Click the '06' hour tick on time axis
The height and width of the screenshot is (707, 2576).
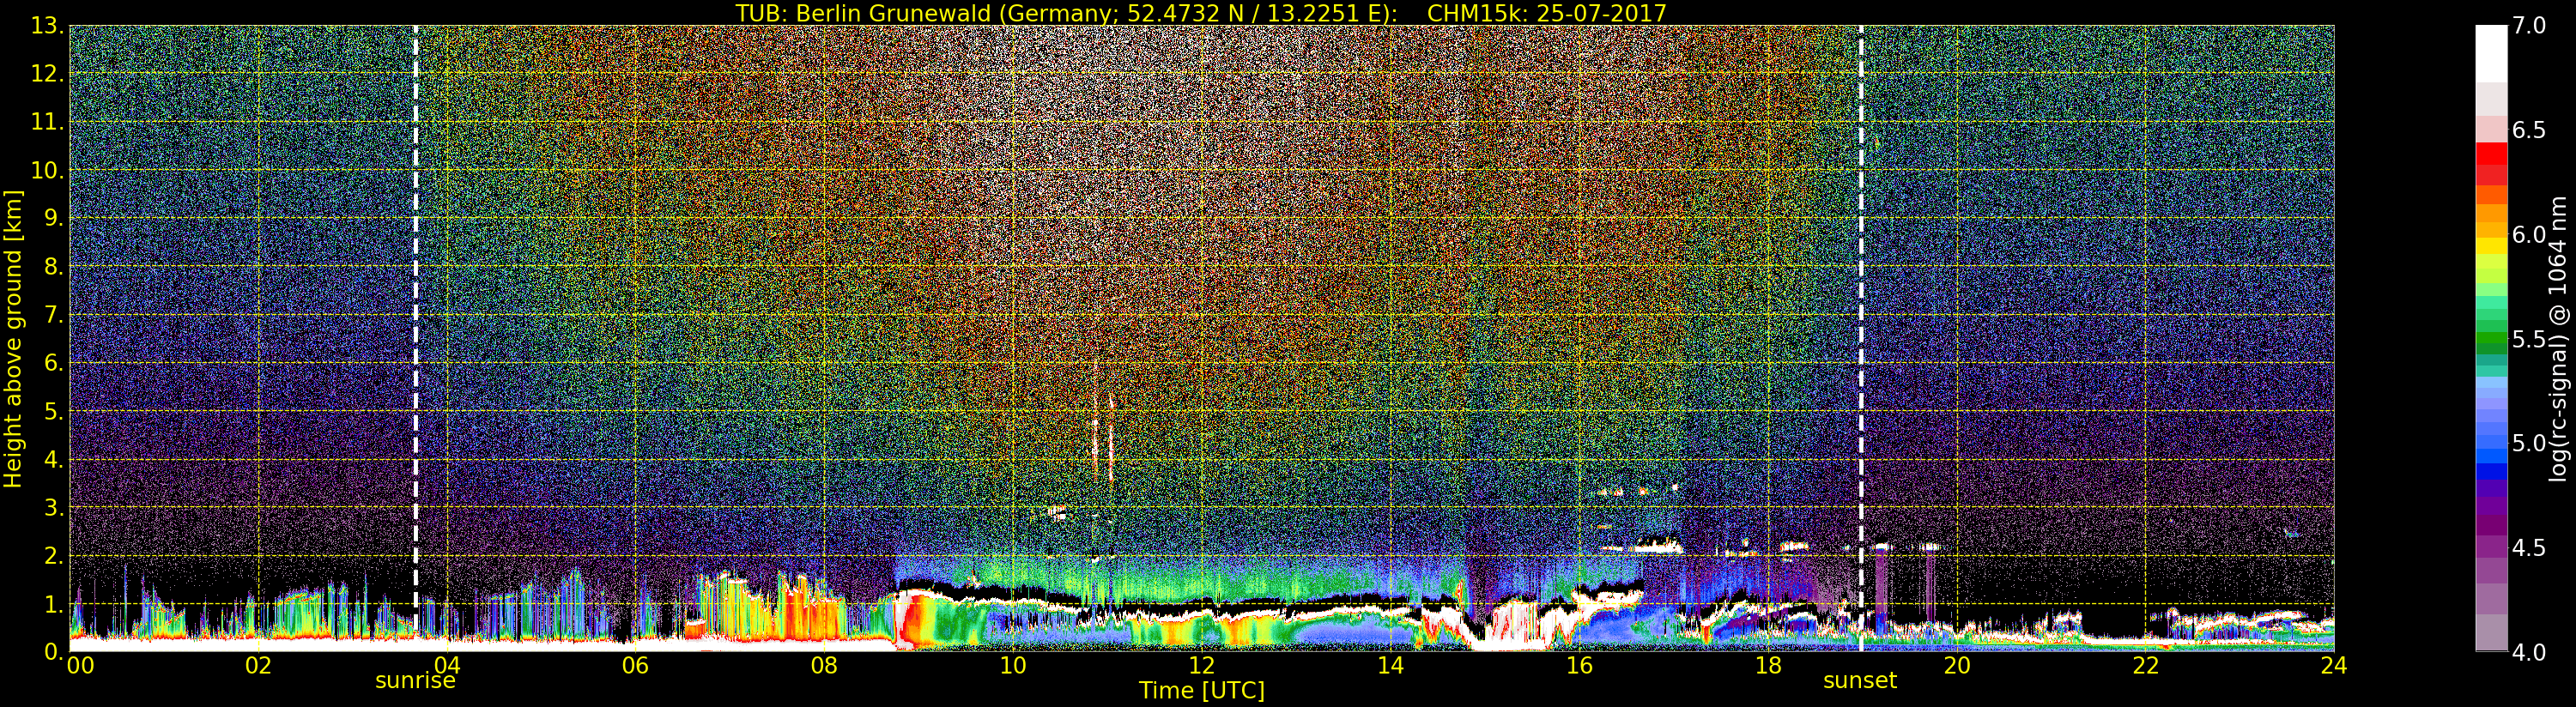pyautogui.click(x=635, y=666)
